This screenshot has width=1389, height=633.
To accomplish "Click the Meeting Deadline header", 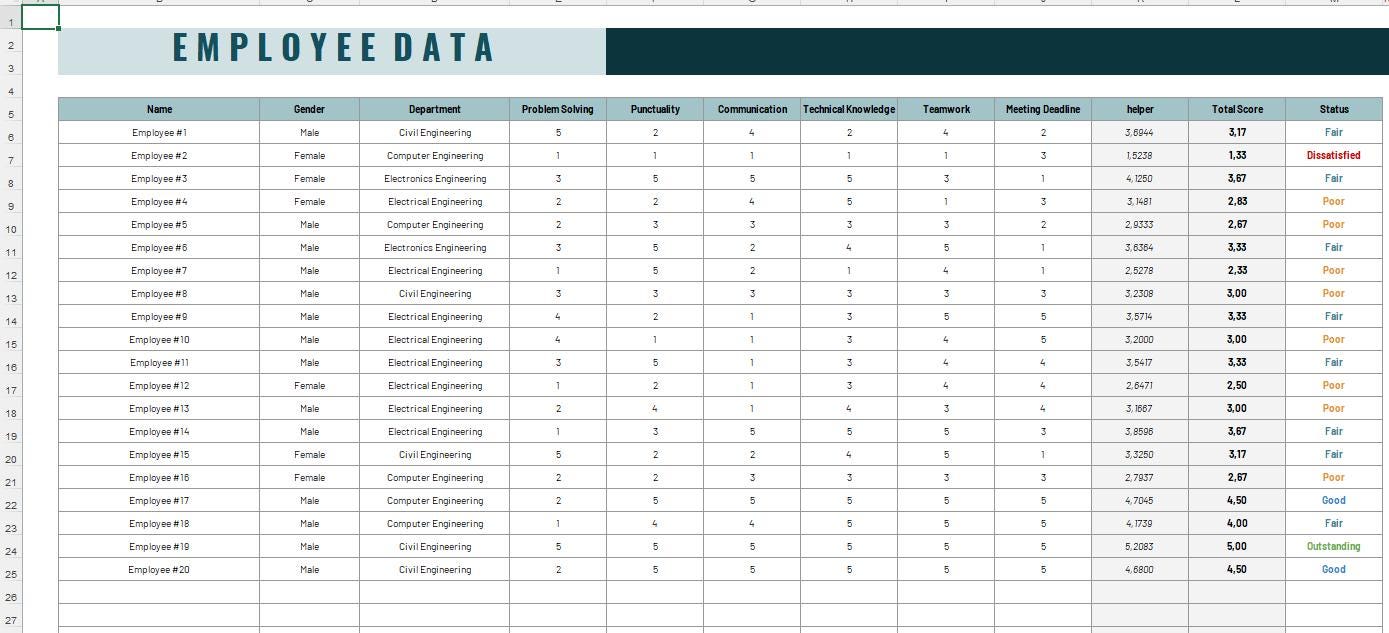I will (x=1043, y=109).
